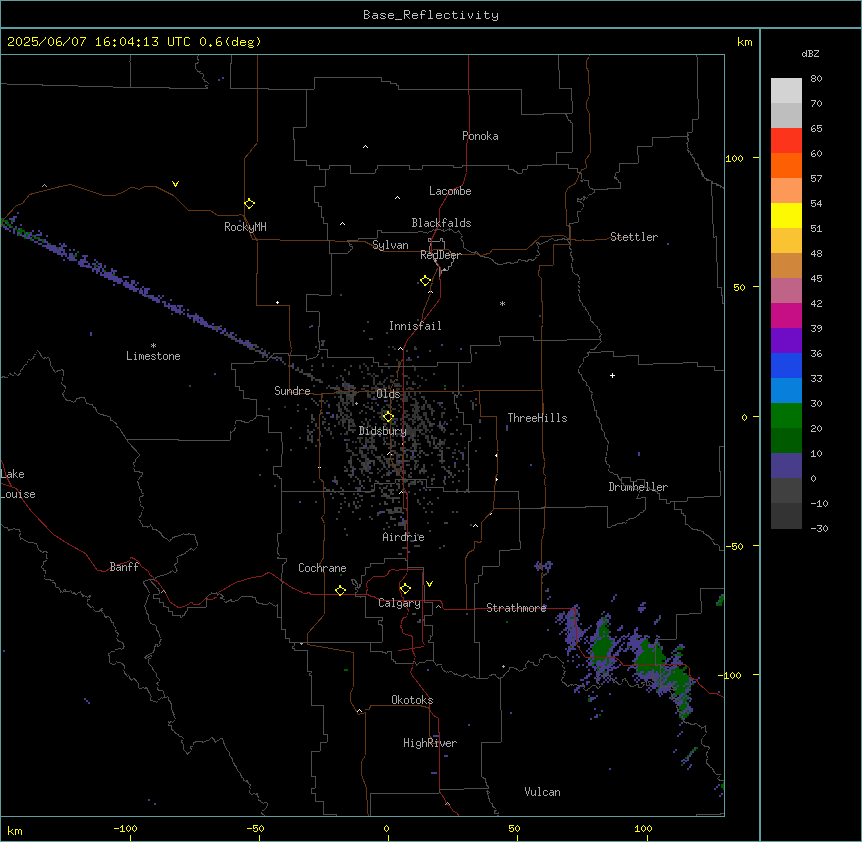Select the yellow diamond marker above Calgary label
The width and height of the screenshot is (862, 842).
(405, 589)
